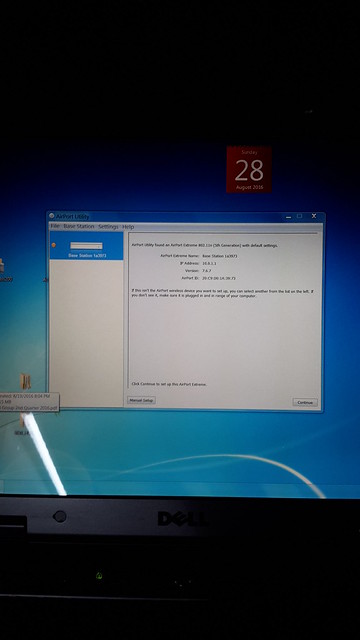
Task: Open the Base Station menu
Action: coord(79,226)
